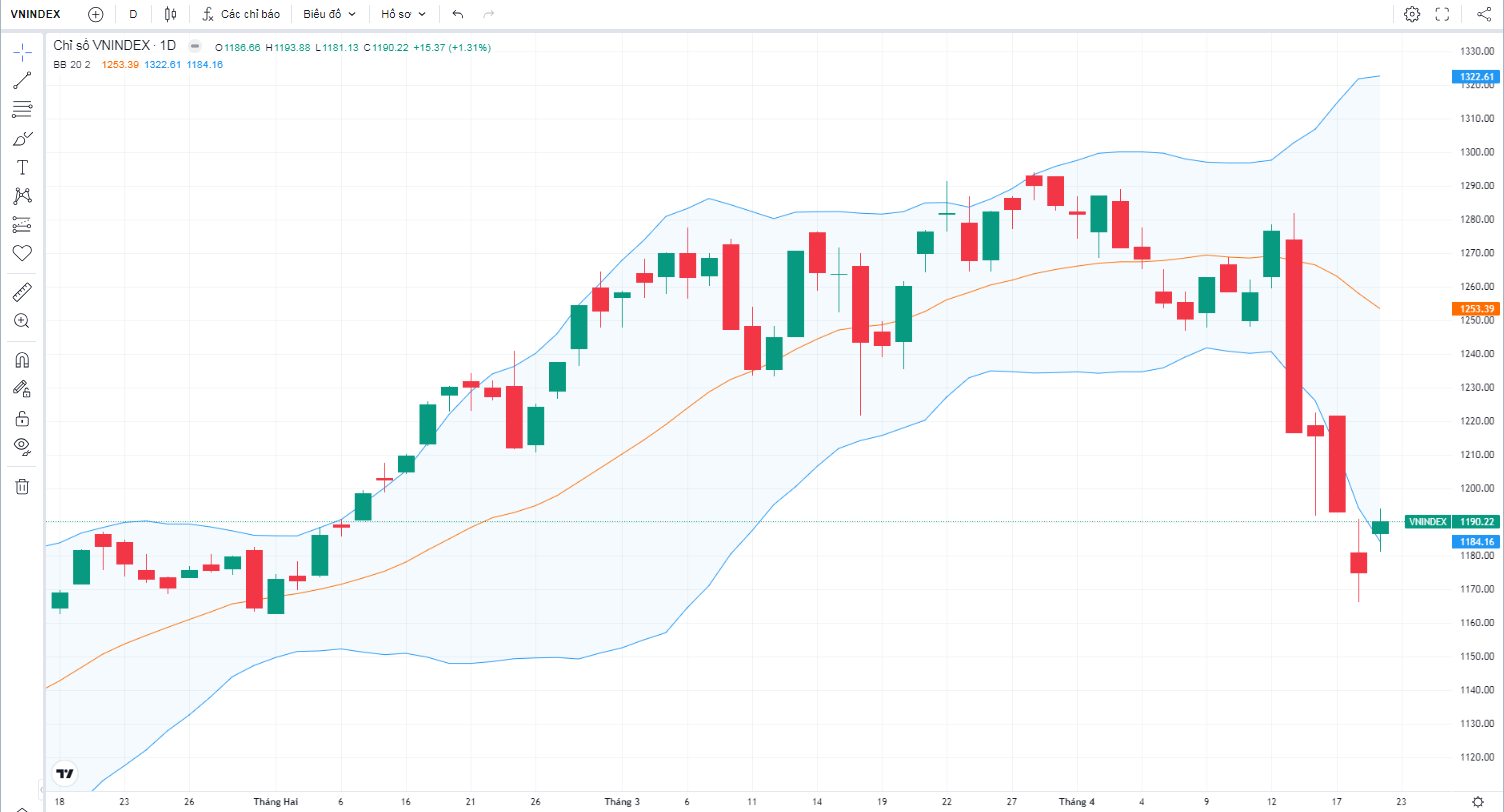Select the brush drawing tool
Viewport: 1504px width, 812px height.
click(x=22, y=138)
